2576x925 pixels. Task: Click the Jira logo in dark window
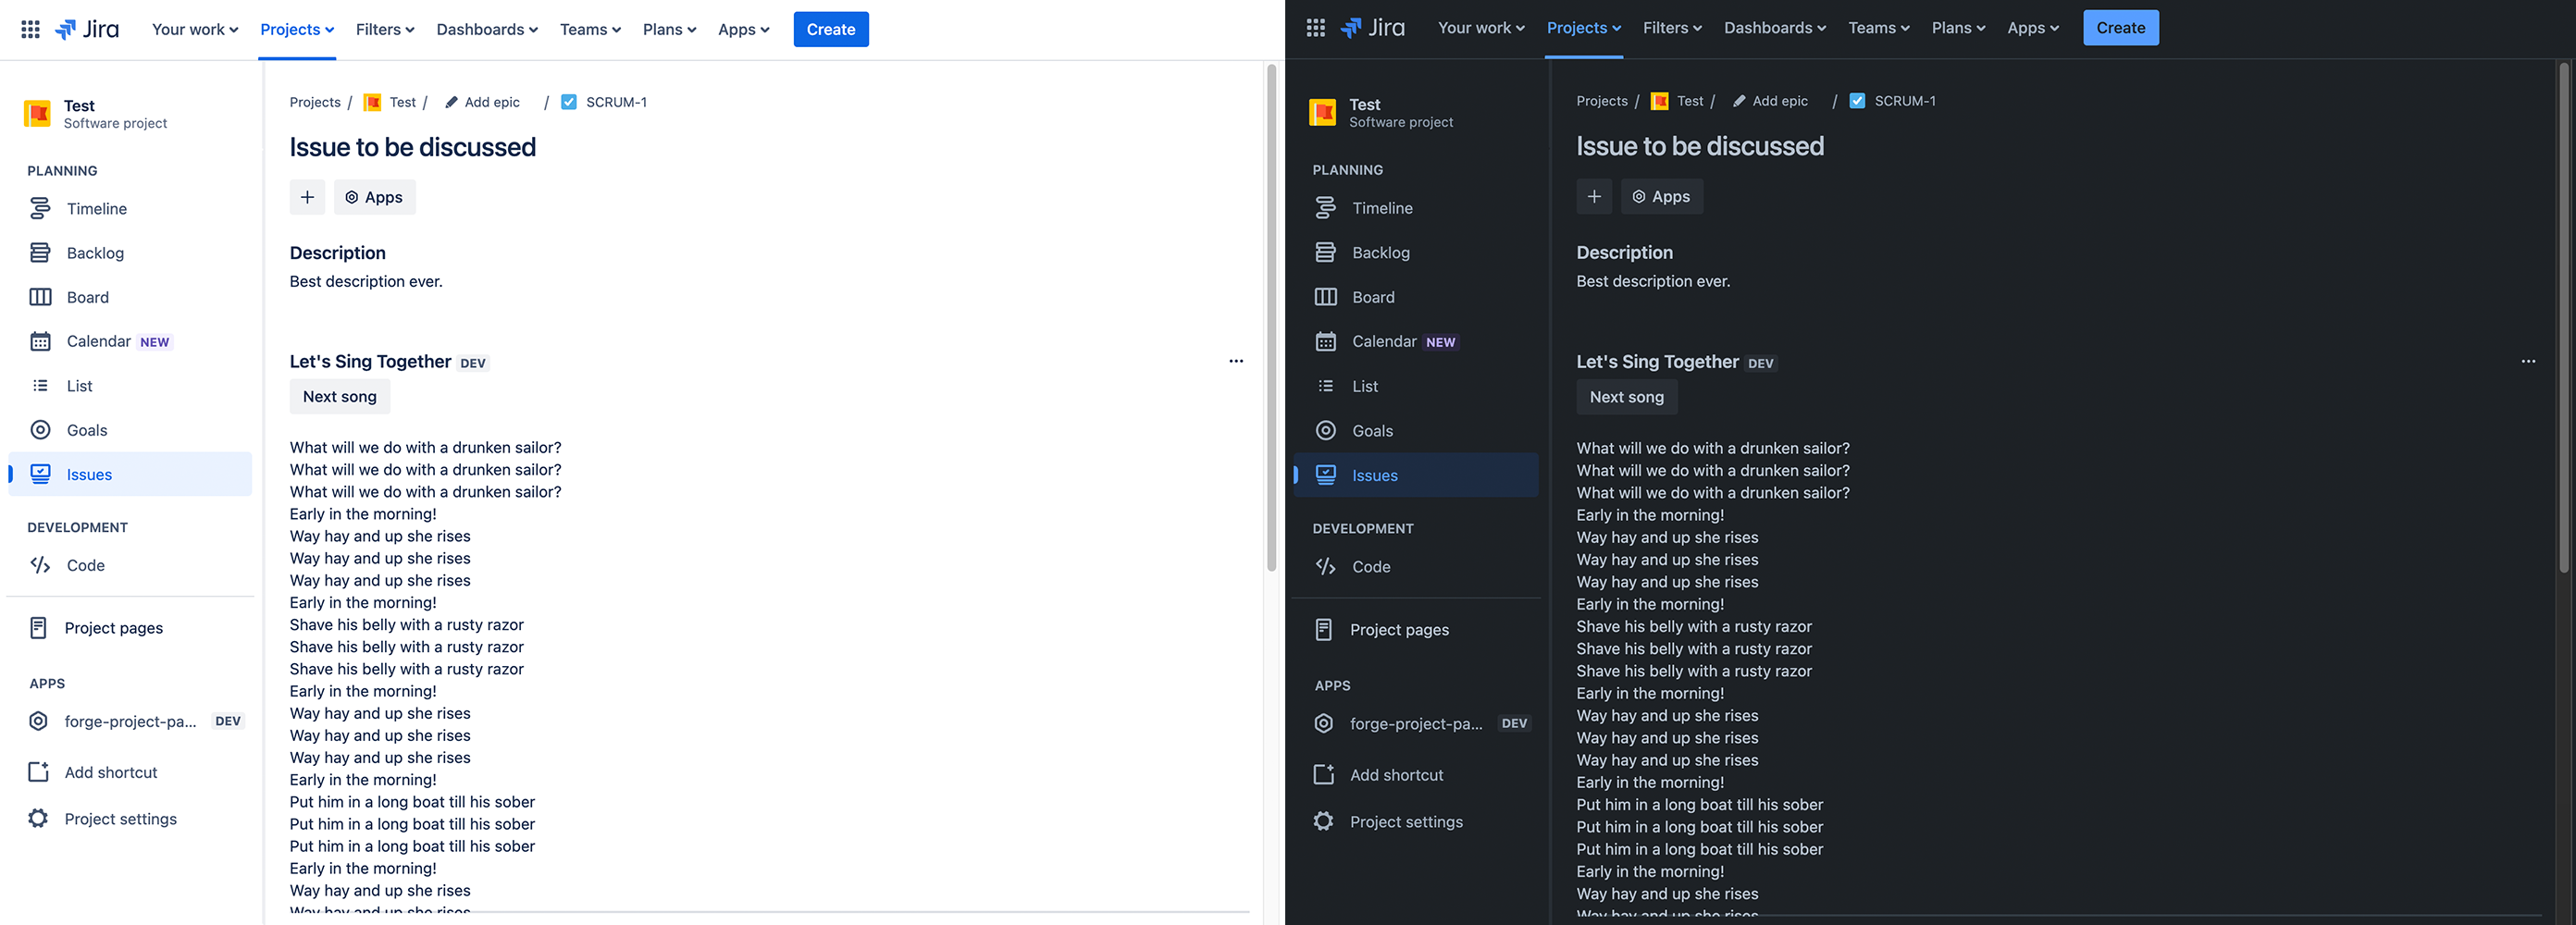click(x=1373, y=28)
